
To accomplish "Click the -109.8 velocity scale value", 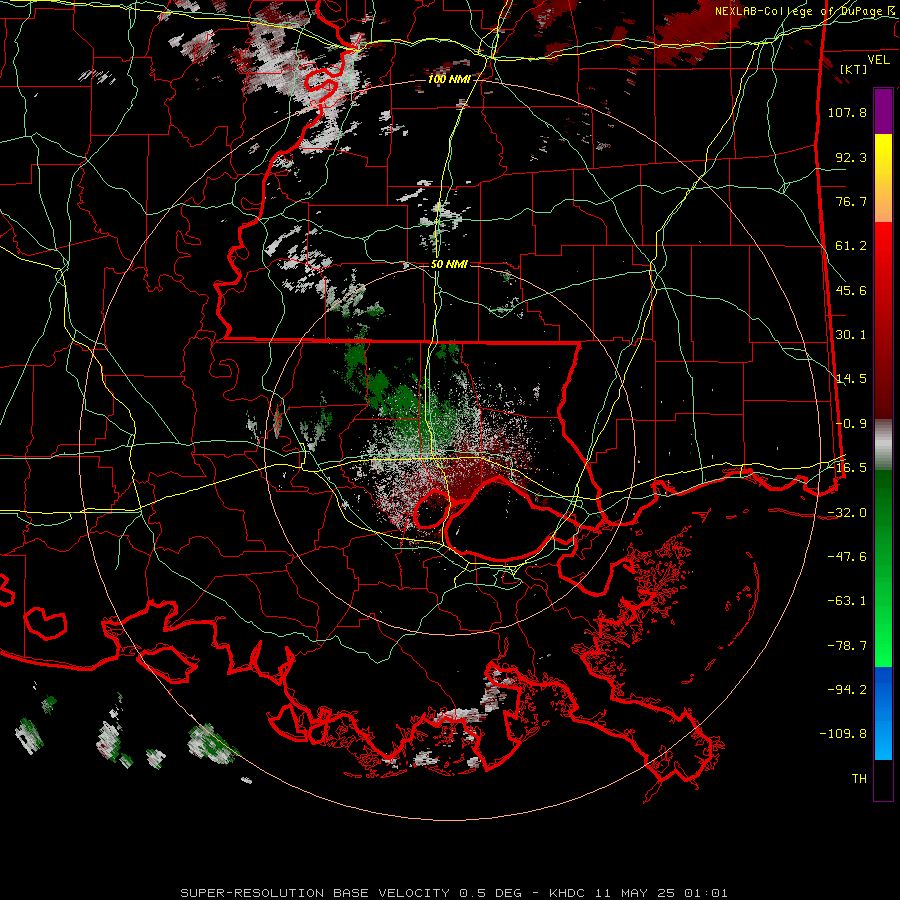I will click(x=843, y=734).
